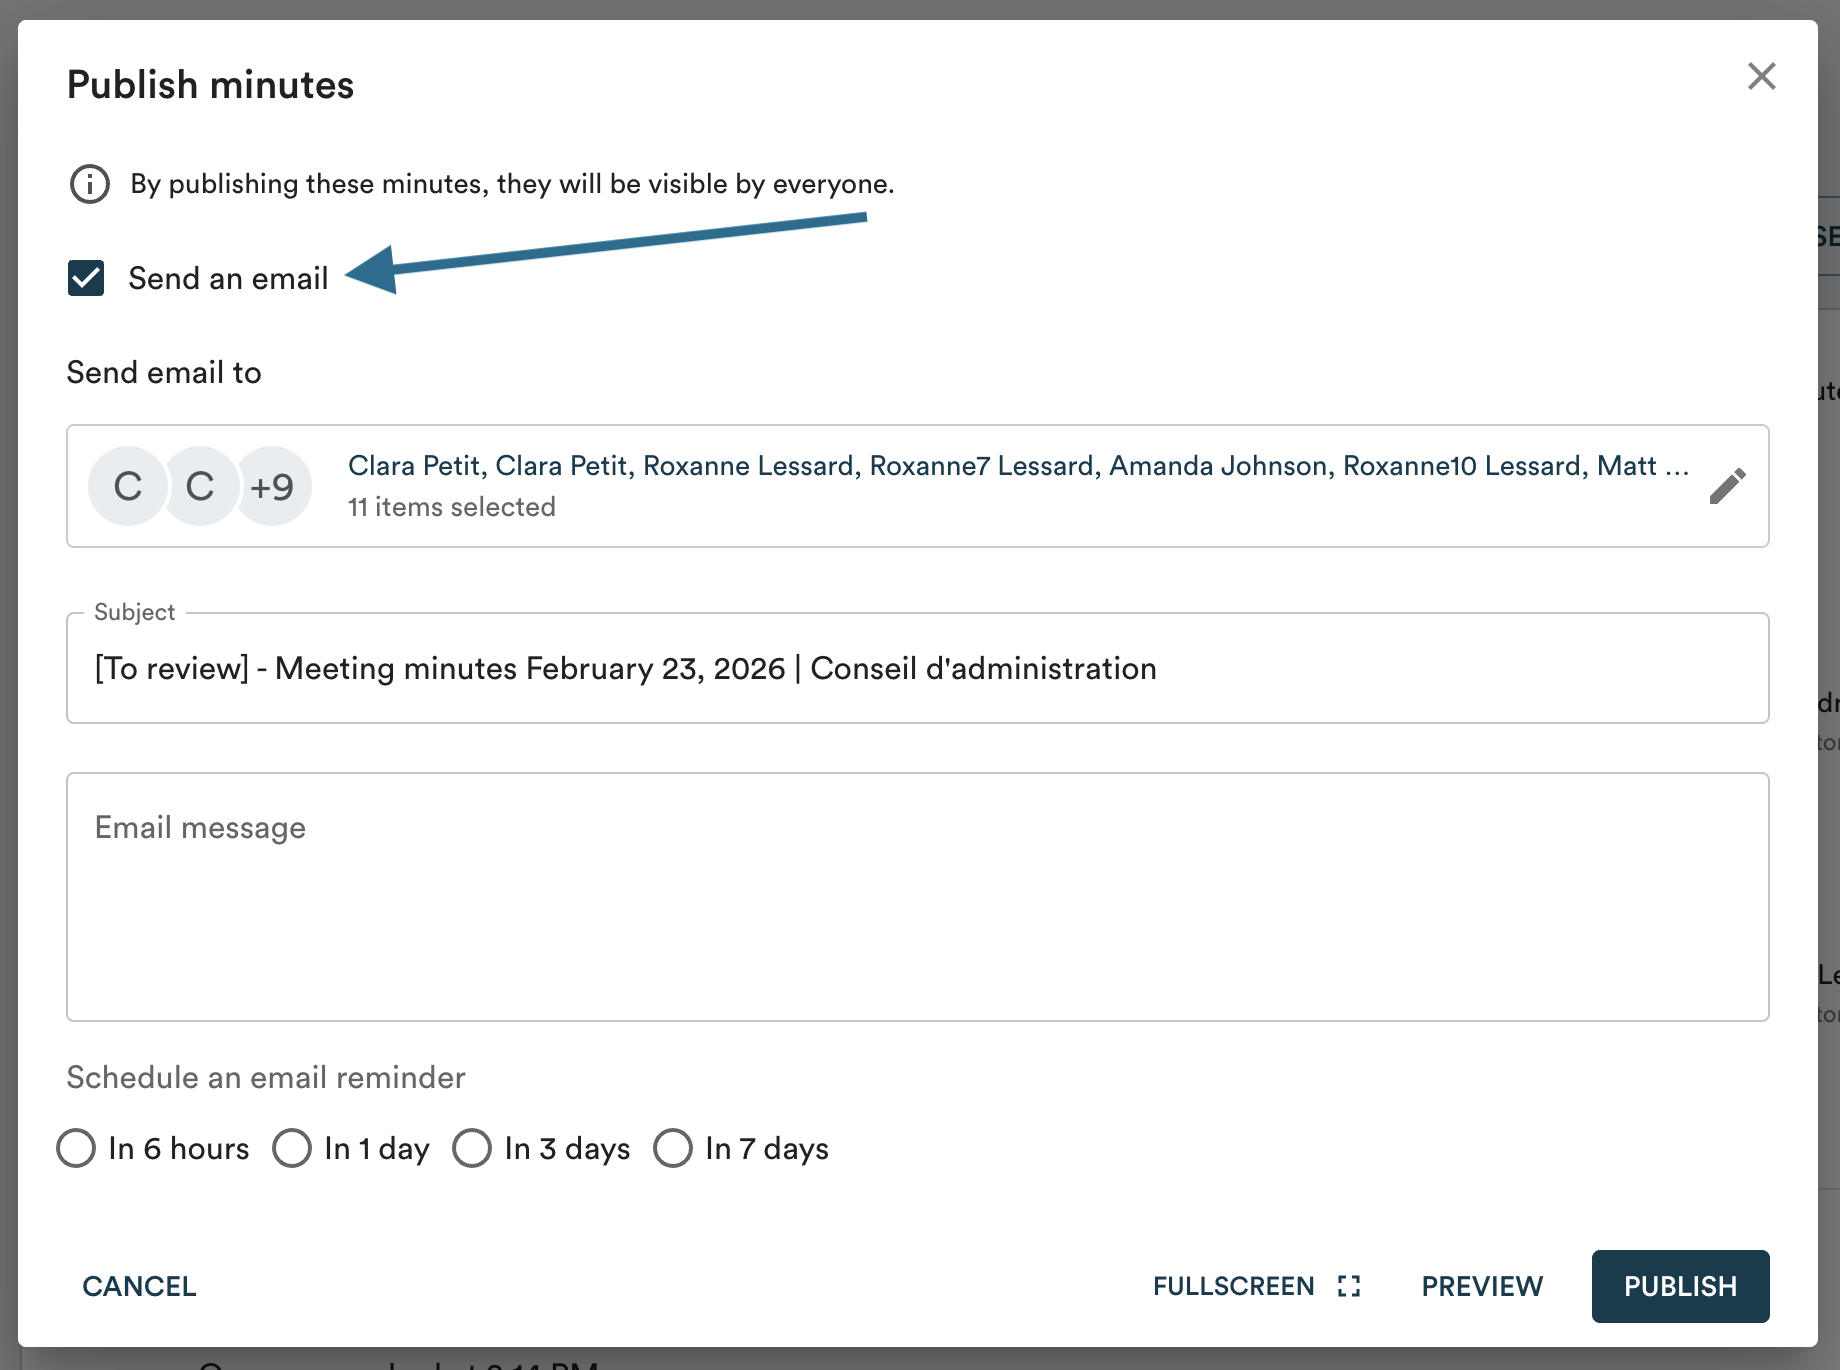Click the info circle icon
The height and width of the screenshot is (1370, 1840).
coord(90,184)
